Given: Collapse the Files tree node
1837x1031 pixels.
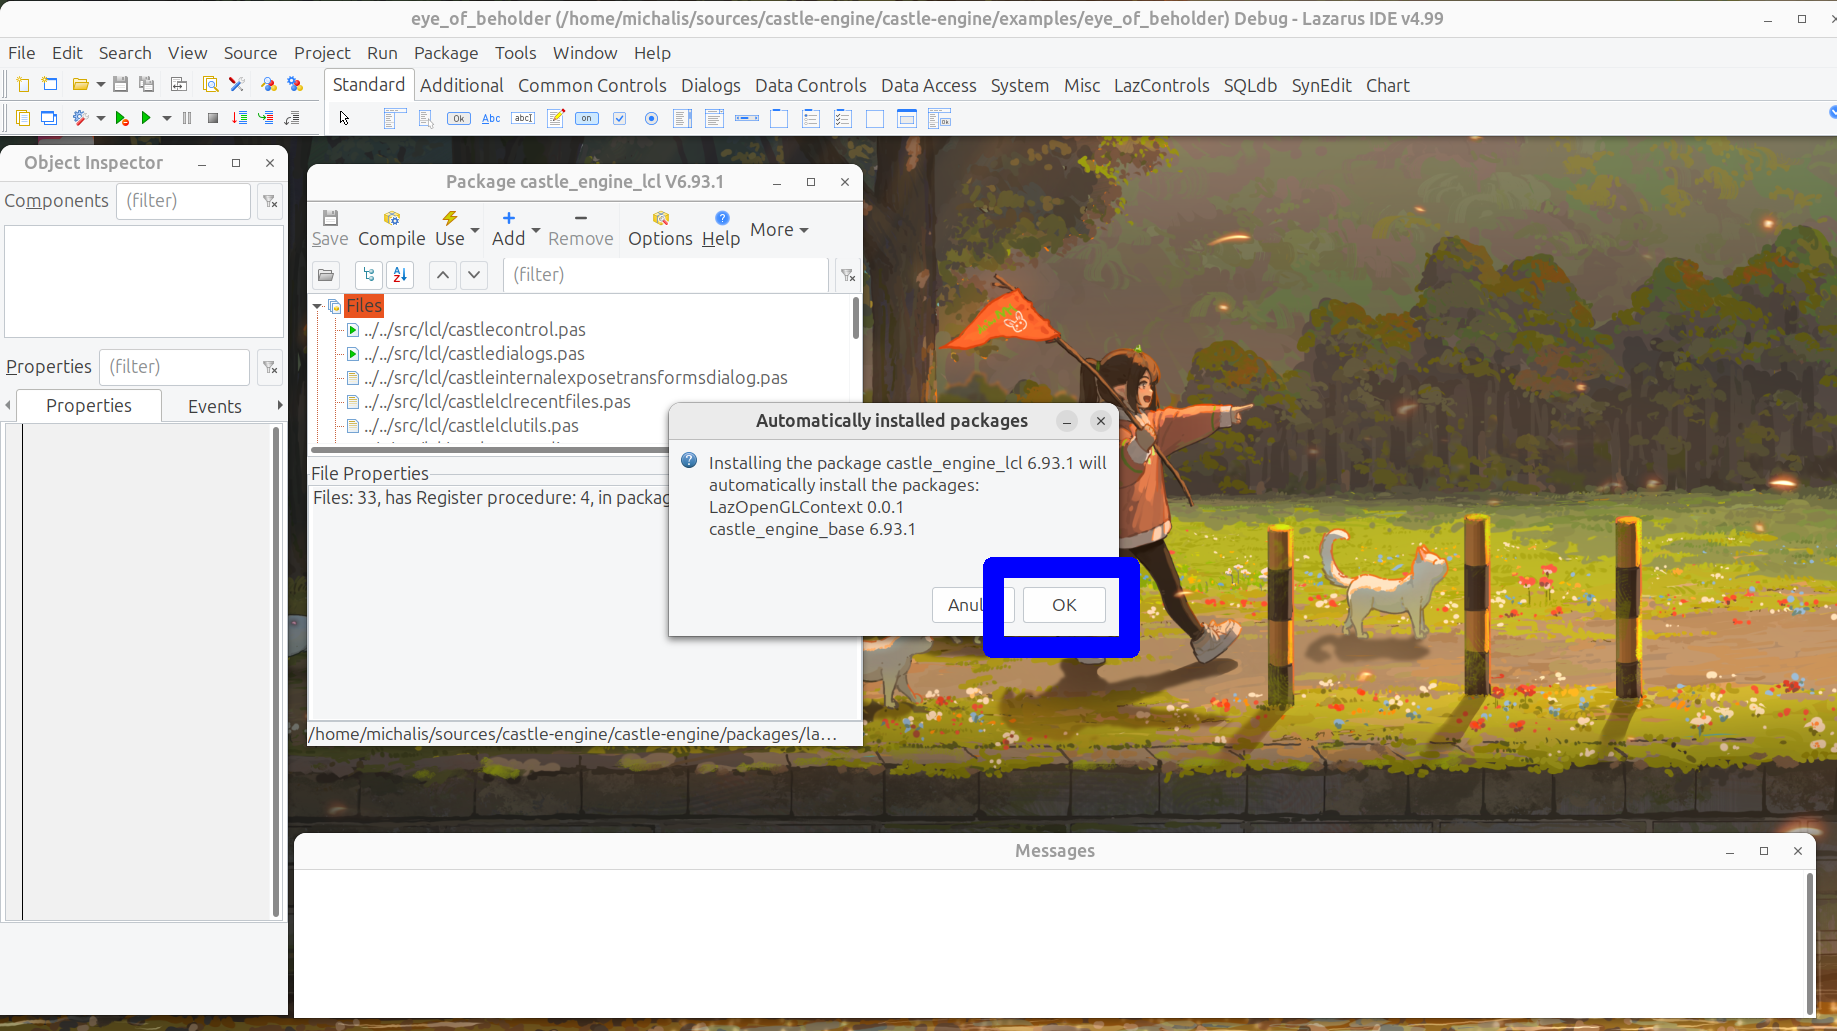Looking at the screenshot, I should pyautogui.click(x=318, y=306).
